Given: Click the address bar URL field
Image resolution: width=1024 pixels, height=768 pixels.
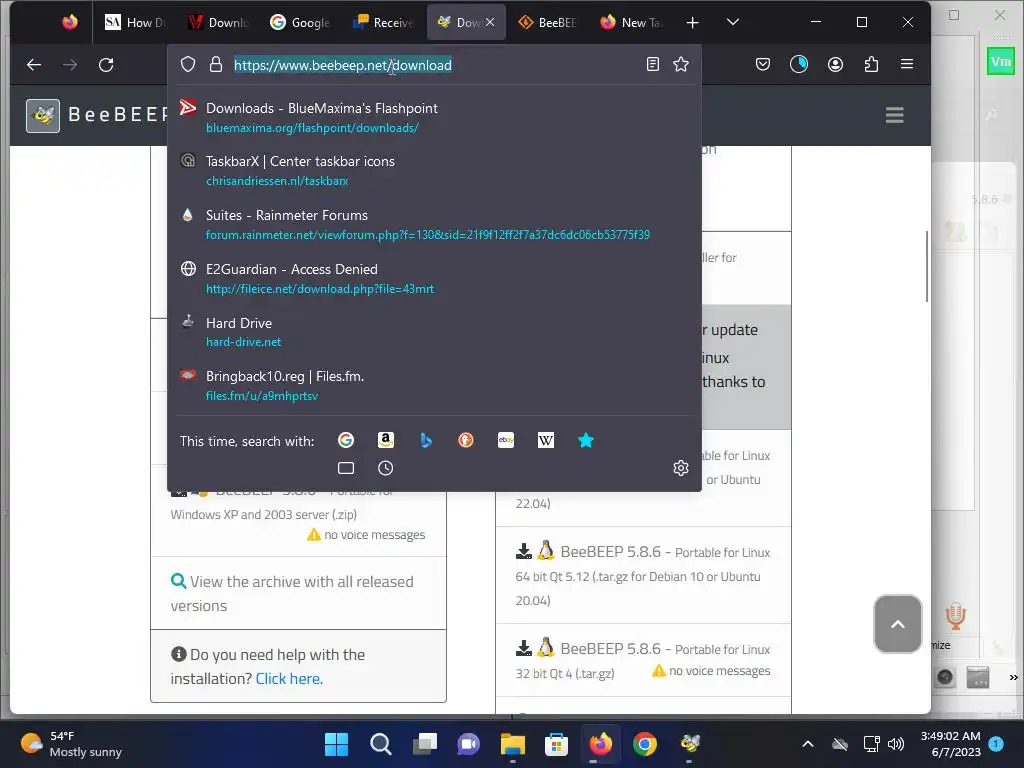Looking at the screenshot, I should coord(434,65).
